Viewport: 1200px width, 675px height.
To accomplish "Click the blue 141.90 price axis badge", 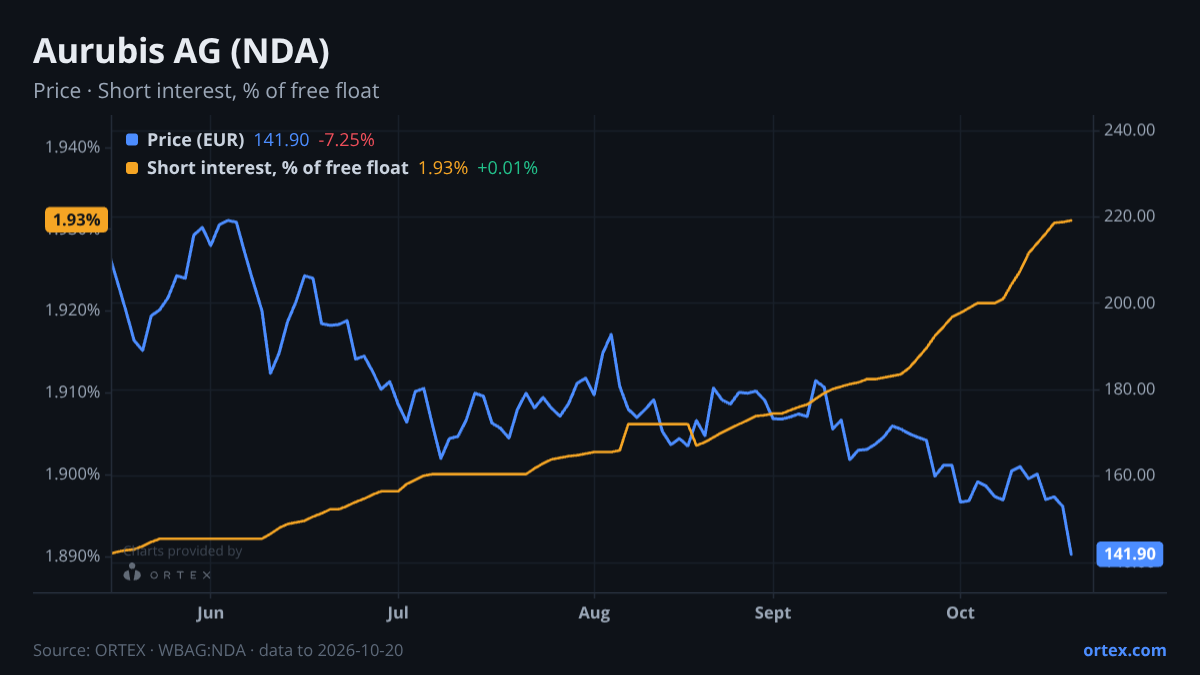I will 1131,554.
